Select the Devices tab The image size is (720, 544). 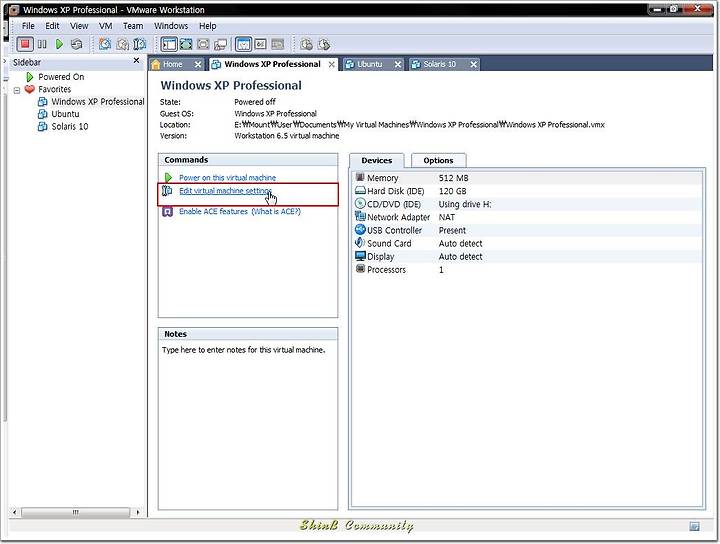coord(377,160)
